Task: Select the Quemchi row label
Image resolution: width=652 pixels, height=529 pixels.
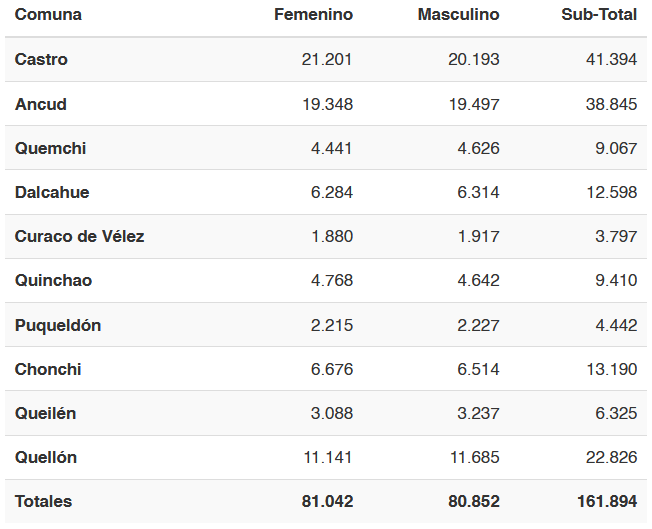Action: (50, 148)
